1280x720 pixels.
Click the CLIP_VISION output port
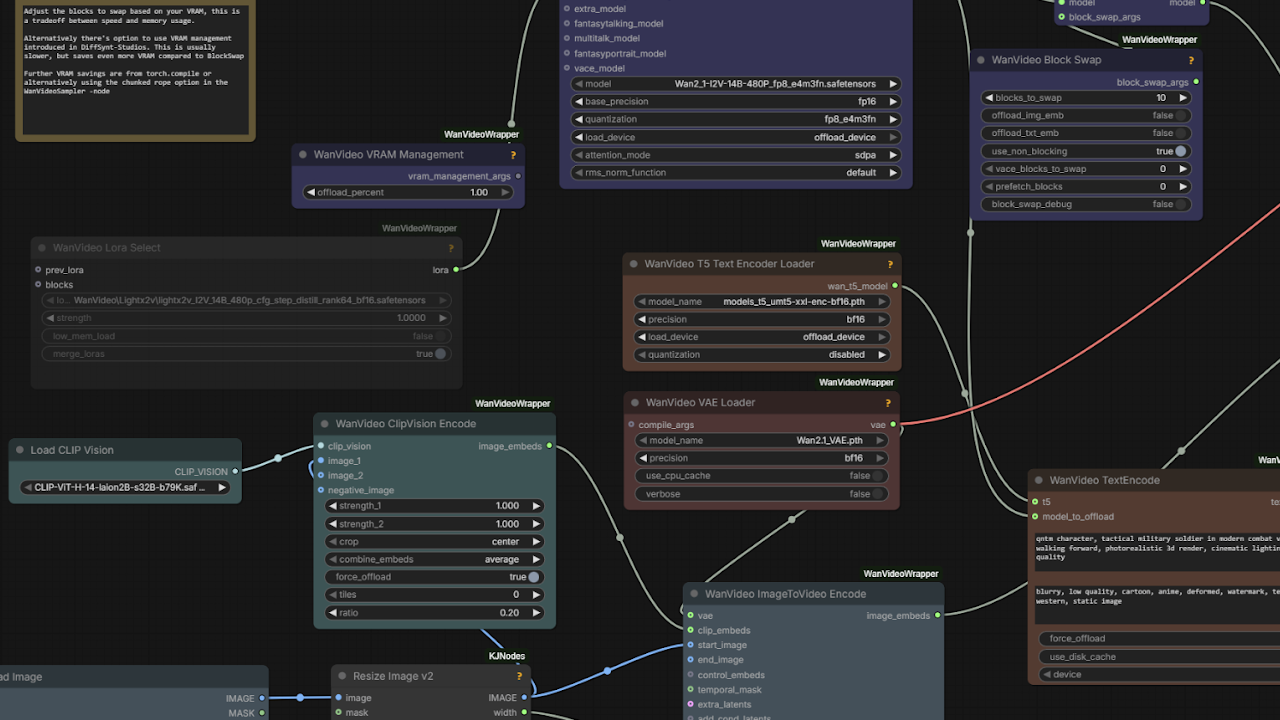(236, 471)
